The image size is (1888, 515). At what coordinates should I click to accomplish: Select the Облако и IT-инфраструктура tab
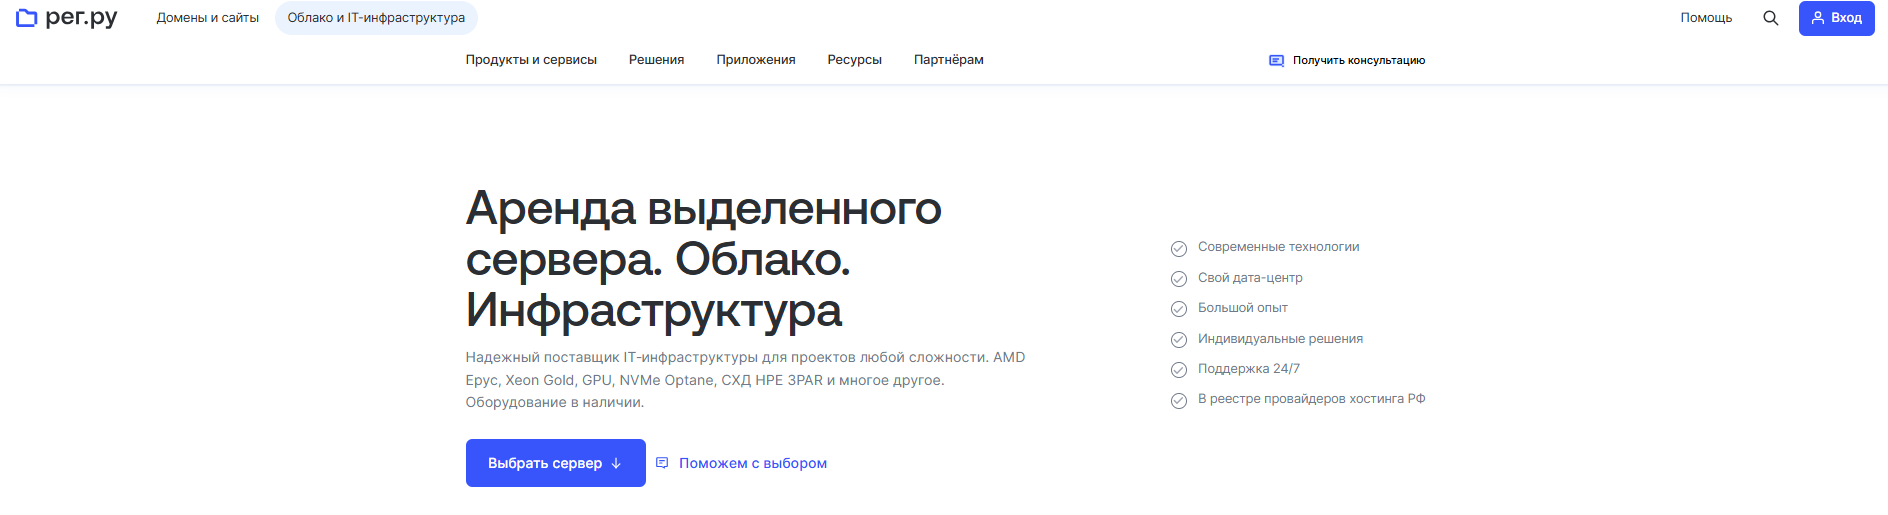[376, 18]
